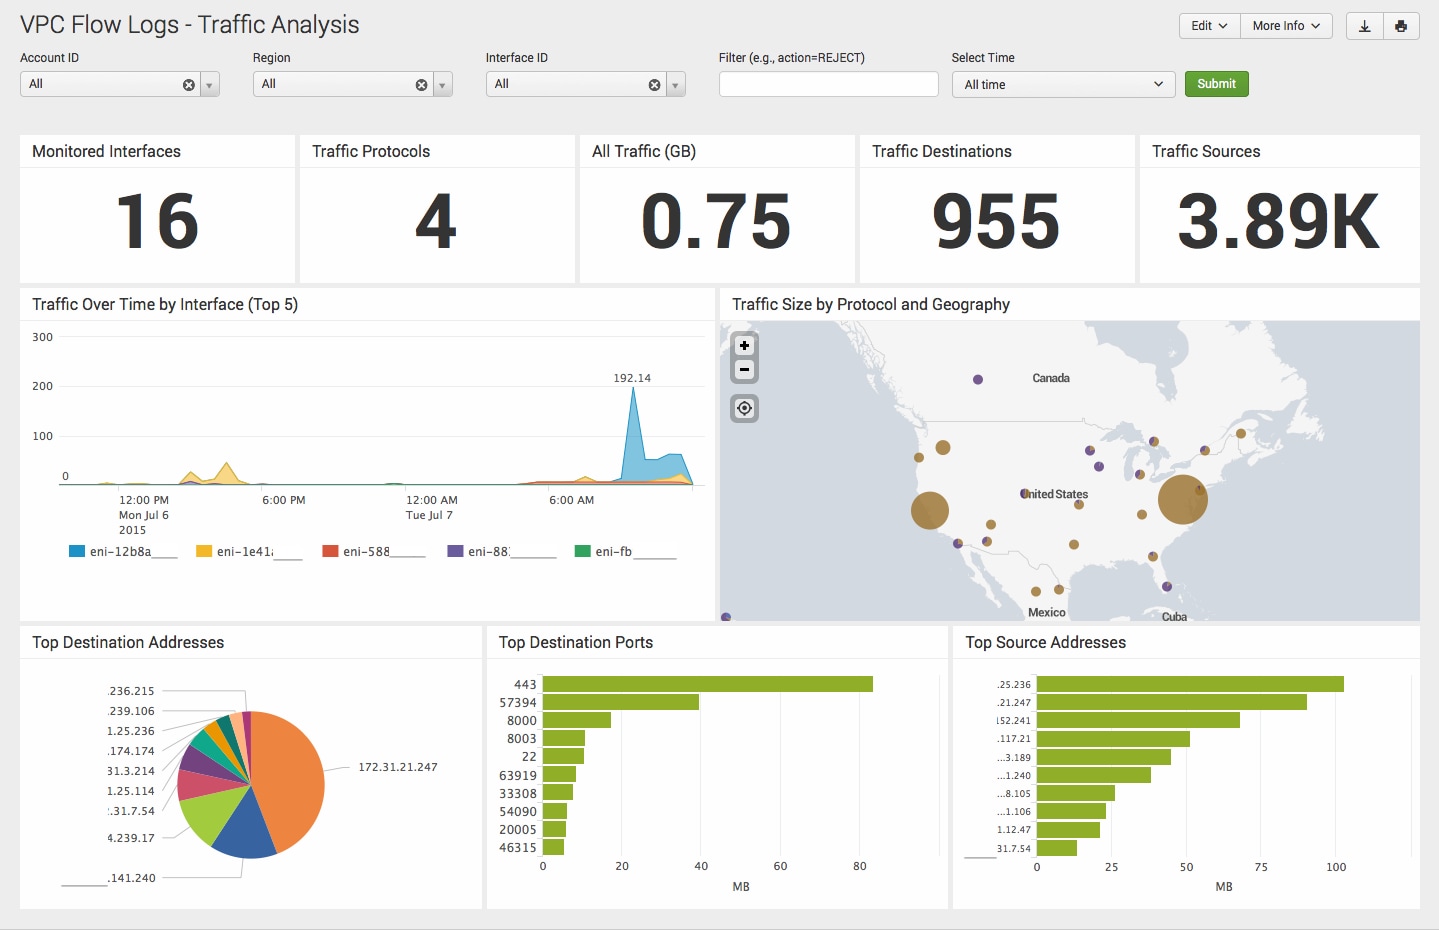Click the port 63919 label

[518, 776]
